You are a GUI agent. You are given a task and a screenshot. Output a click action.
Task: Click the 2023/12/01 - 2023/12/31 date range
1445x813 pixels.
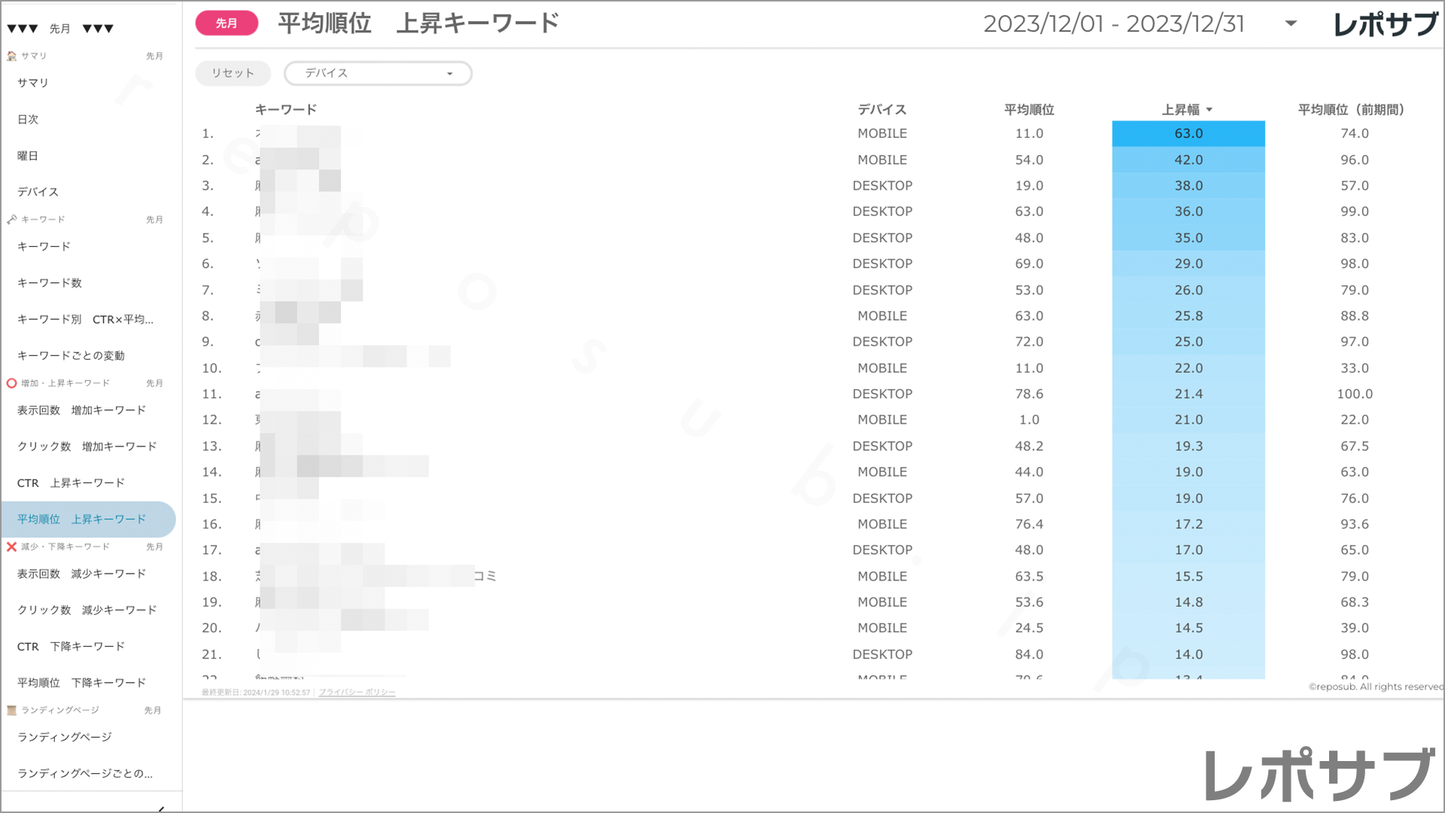(x=1114, y=24)
